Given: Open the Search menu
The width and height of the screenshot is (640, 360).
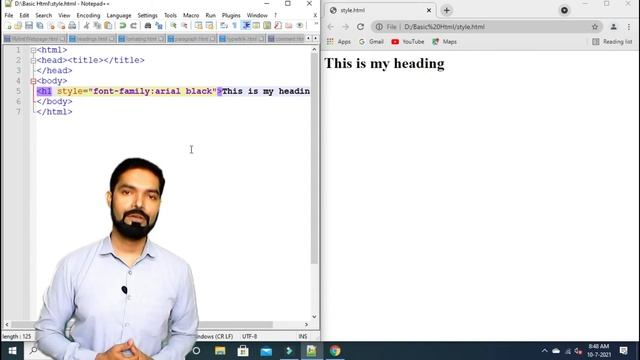Looking at the screenshot, I should [44, 16].
